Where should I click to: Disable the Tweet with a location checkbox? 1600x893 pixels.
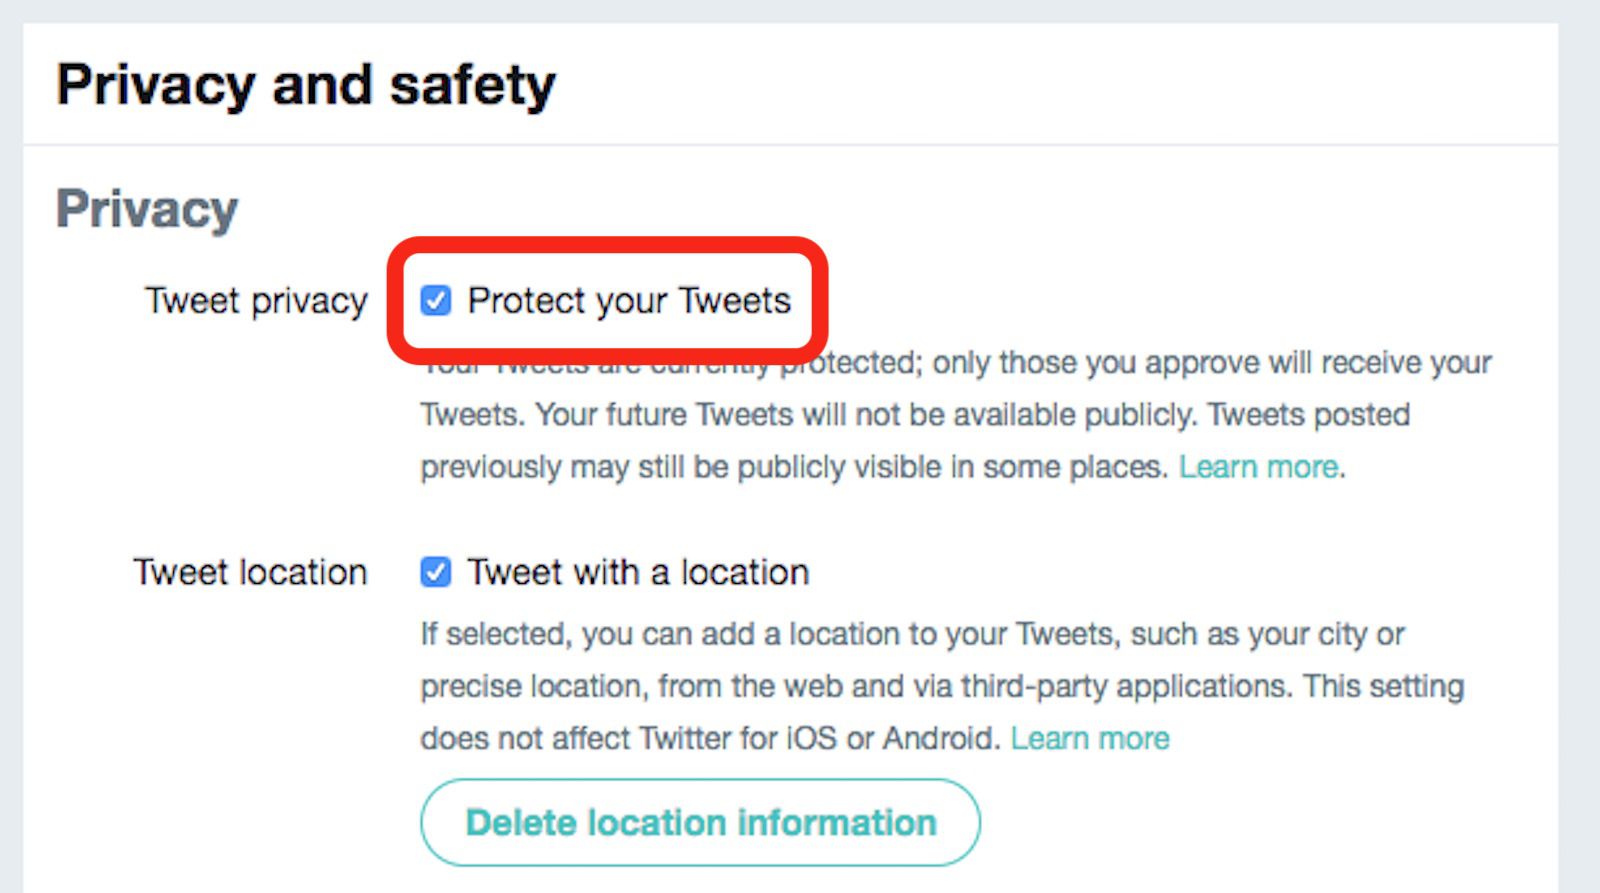[x=436, y=572]
